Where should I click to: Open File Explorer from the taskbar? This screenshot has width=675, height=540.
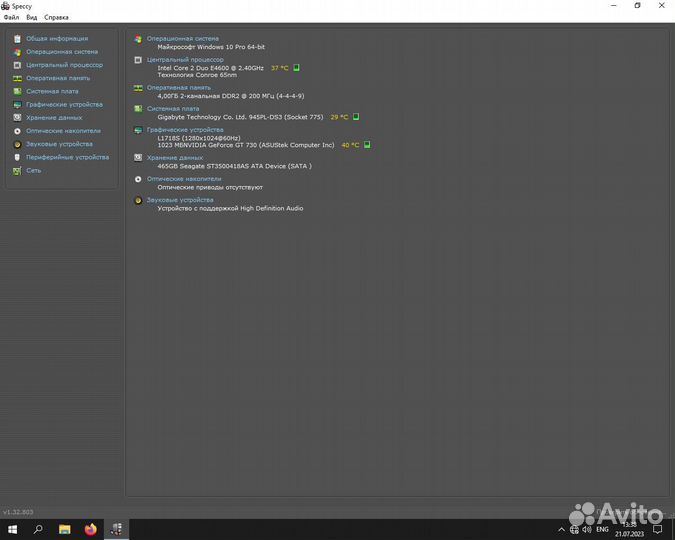point(64,529)
